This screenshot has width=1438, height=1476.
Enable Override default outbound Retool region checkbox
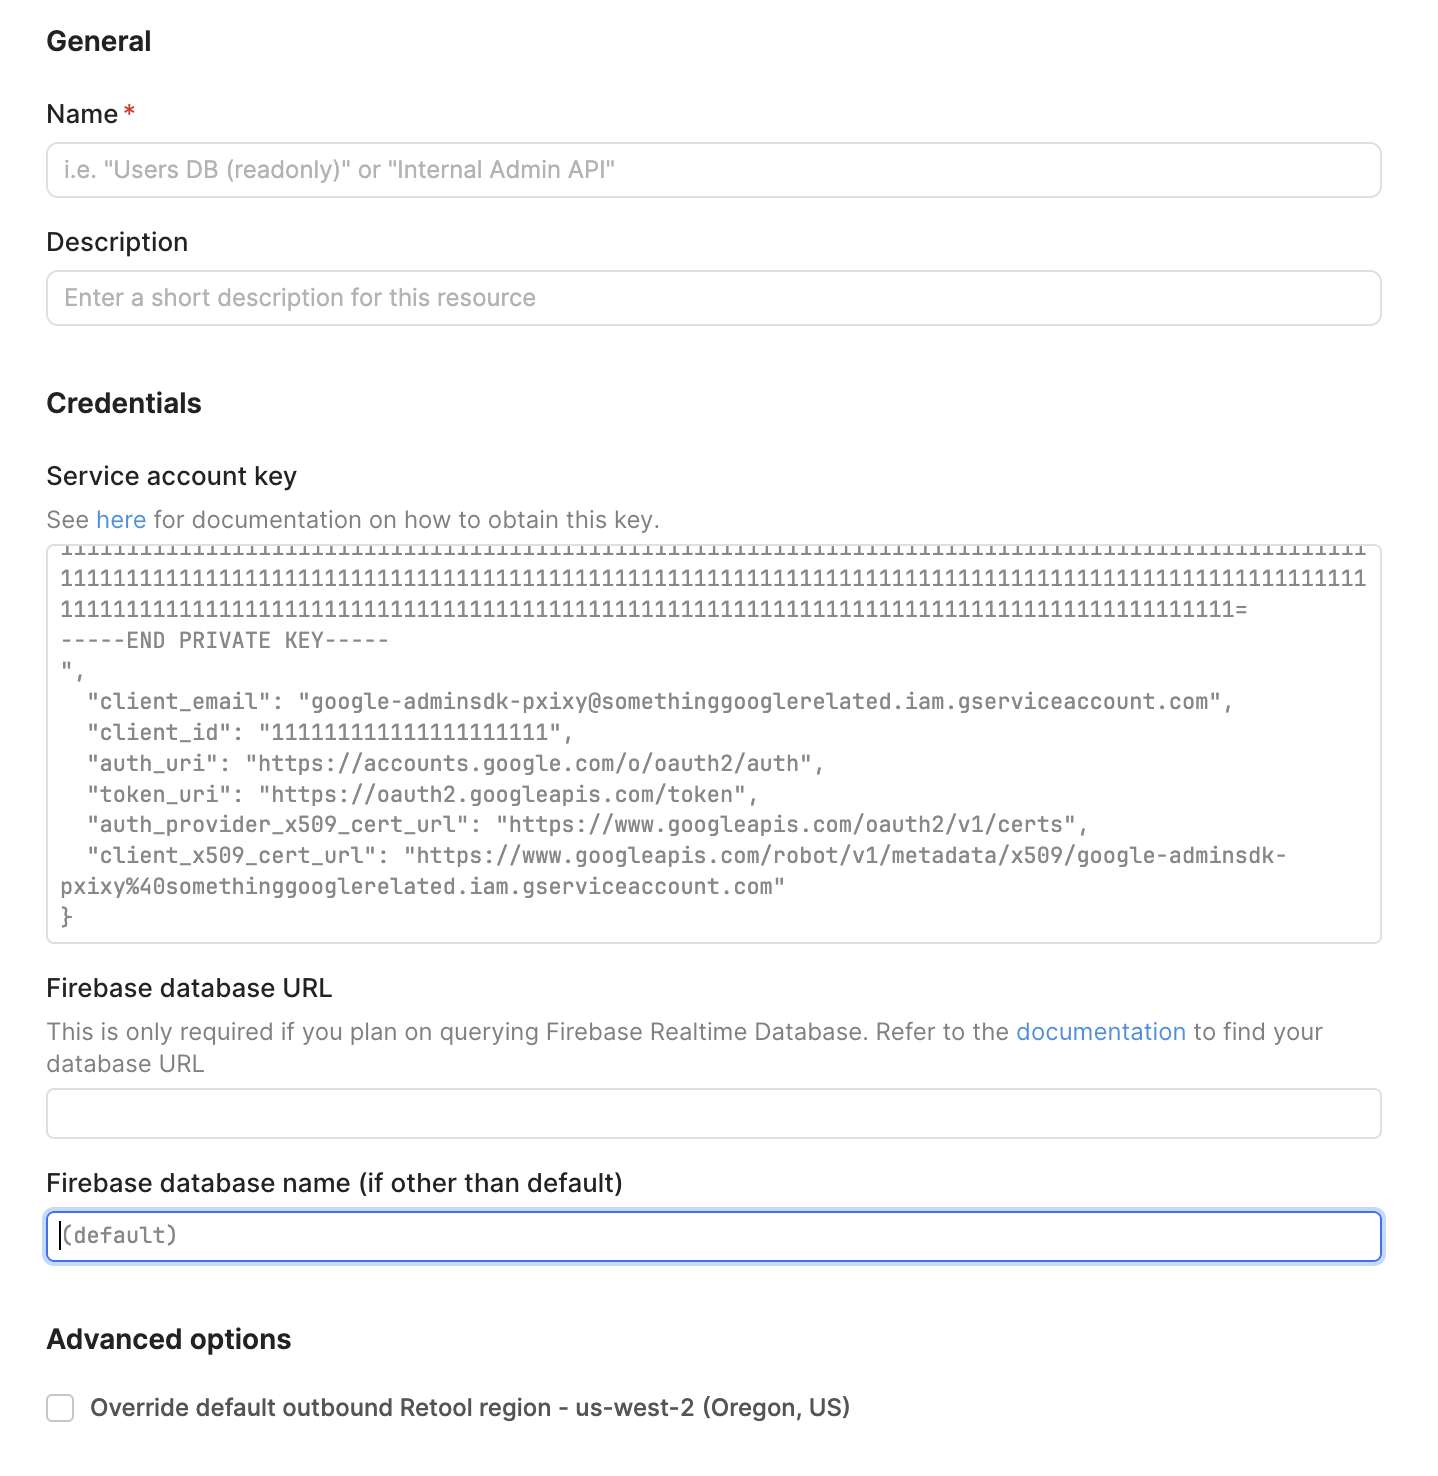click(61, 1408)
